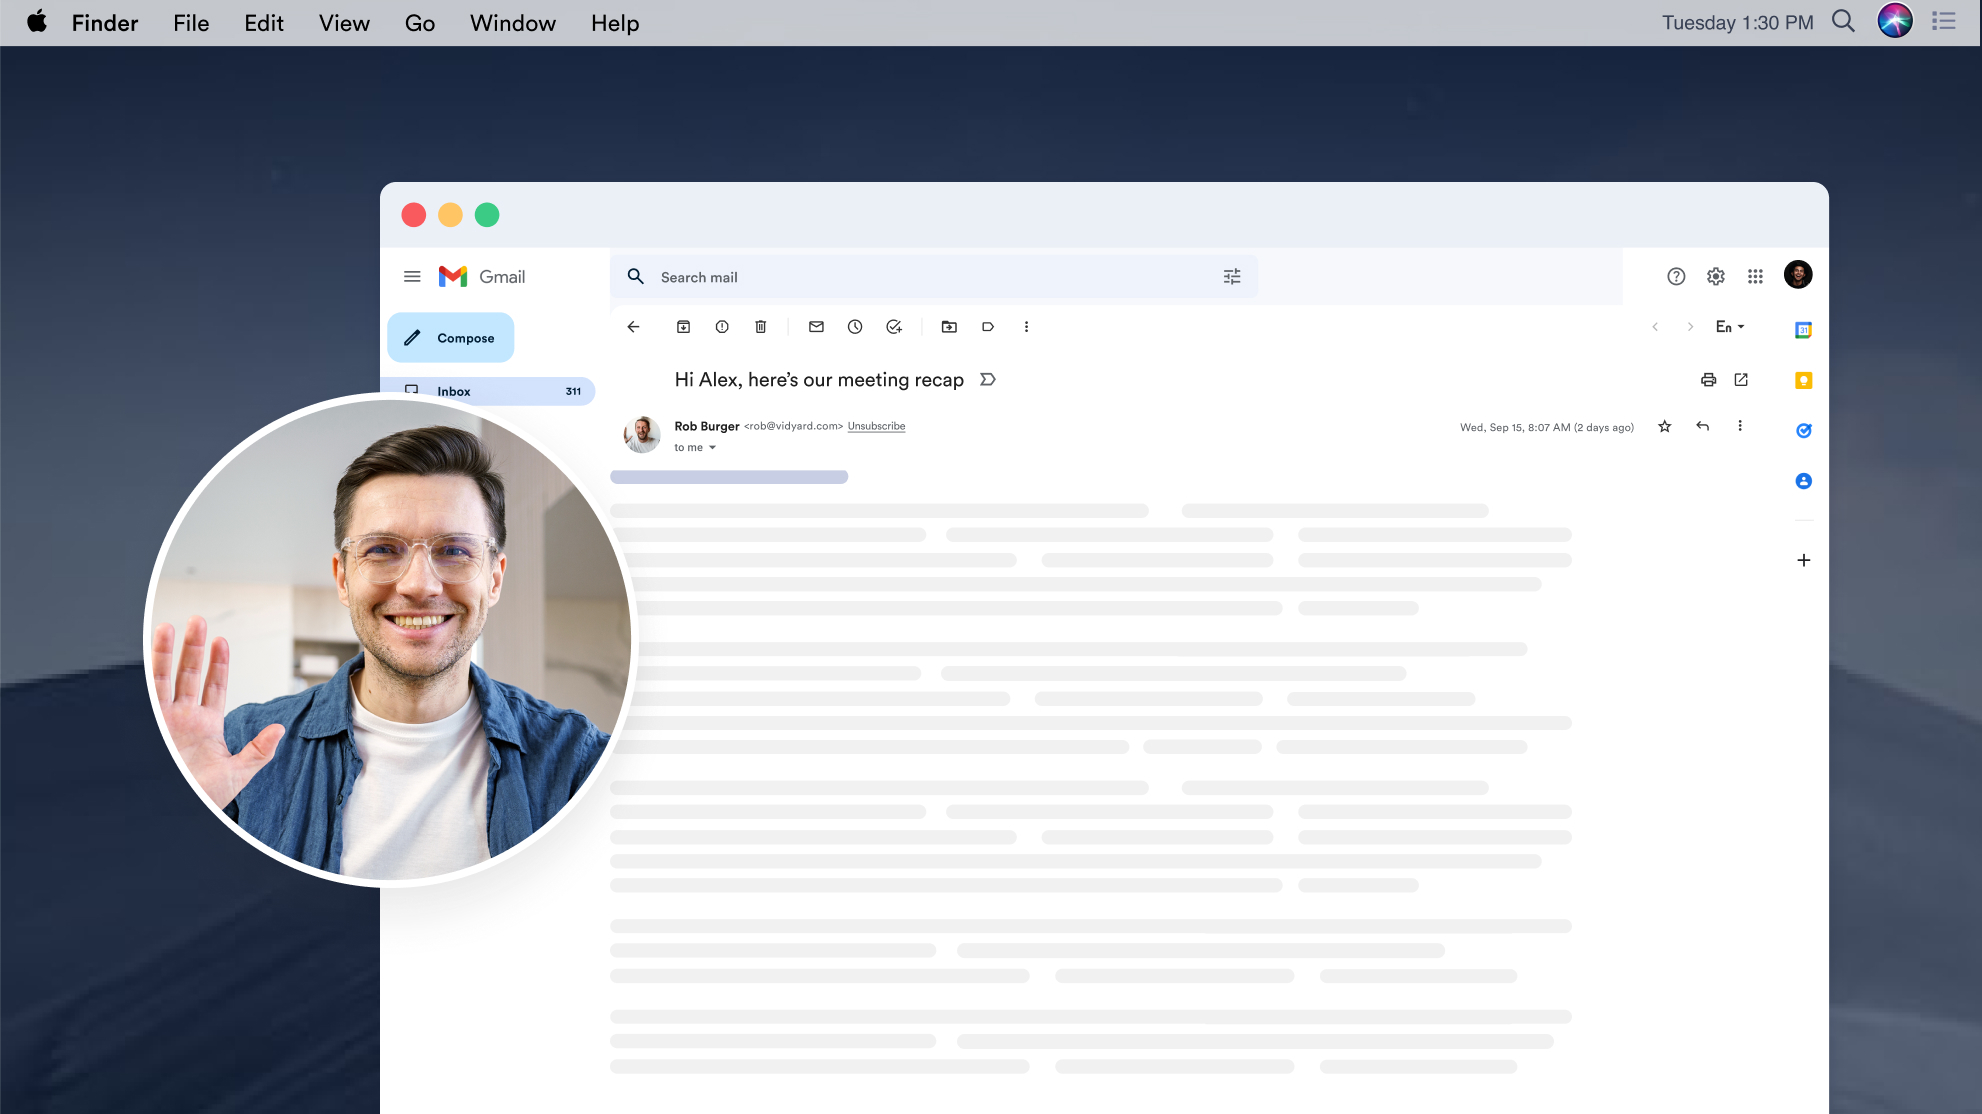The height and width of the screenshot is (1114, 1982).
Task: Print the email
Action: tap(1708, 380)
